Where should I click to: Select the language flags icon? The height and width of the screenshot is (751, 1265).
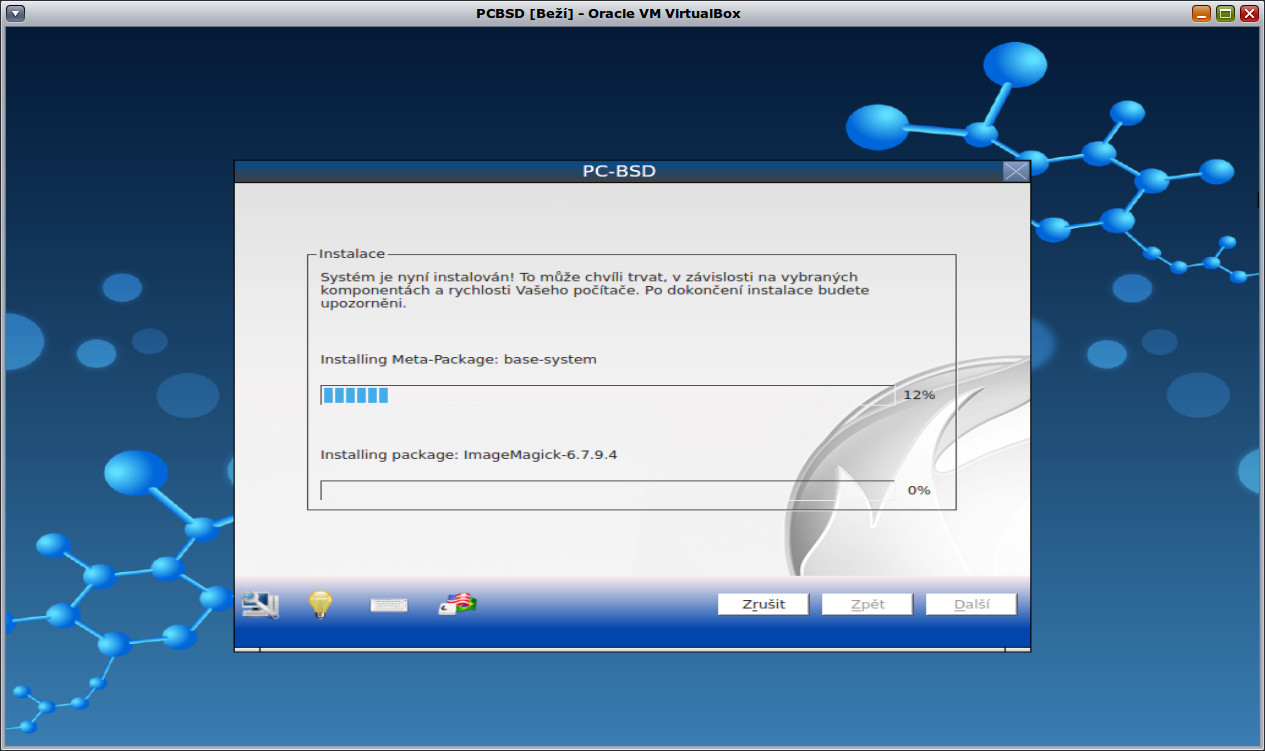(455, 603)
